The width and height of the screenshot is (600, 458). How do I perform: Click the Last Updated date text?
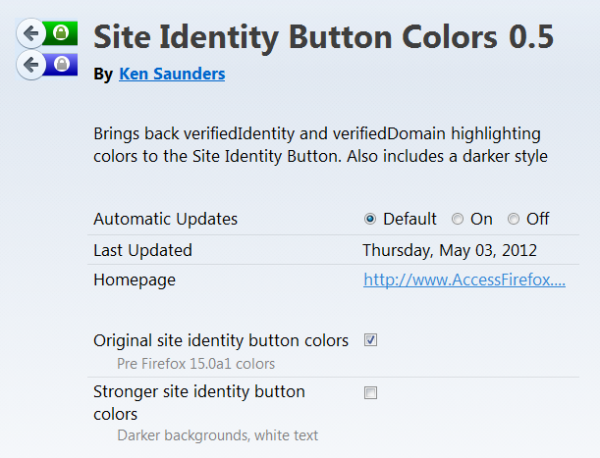point(450,250)
